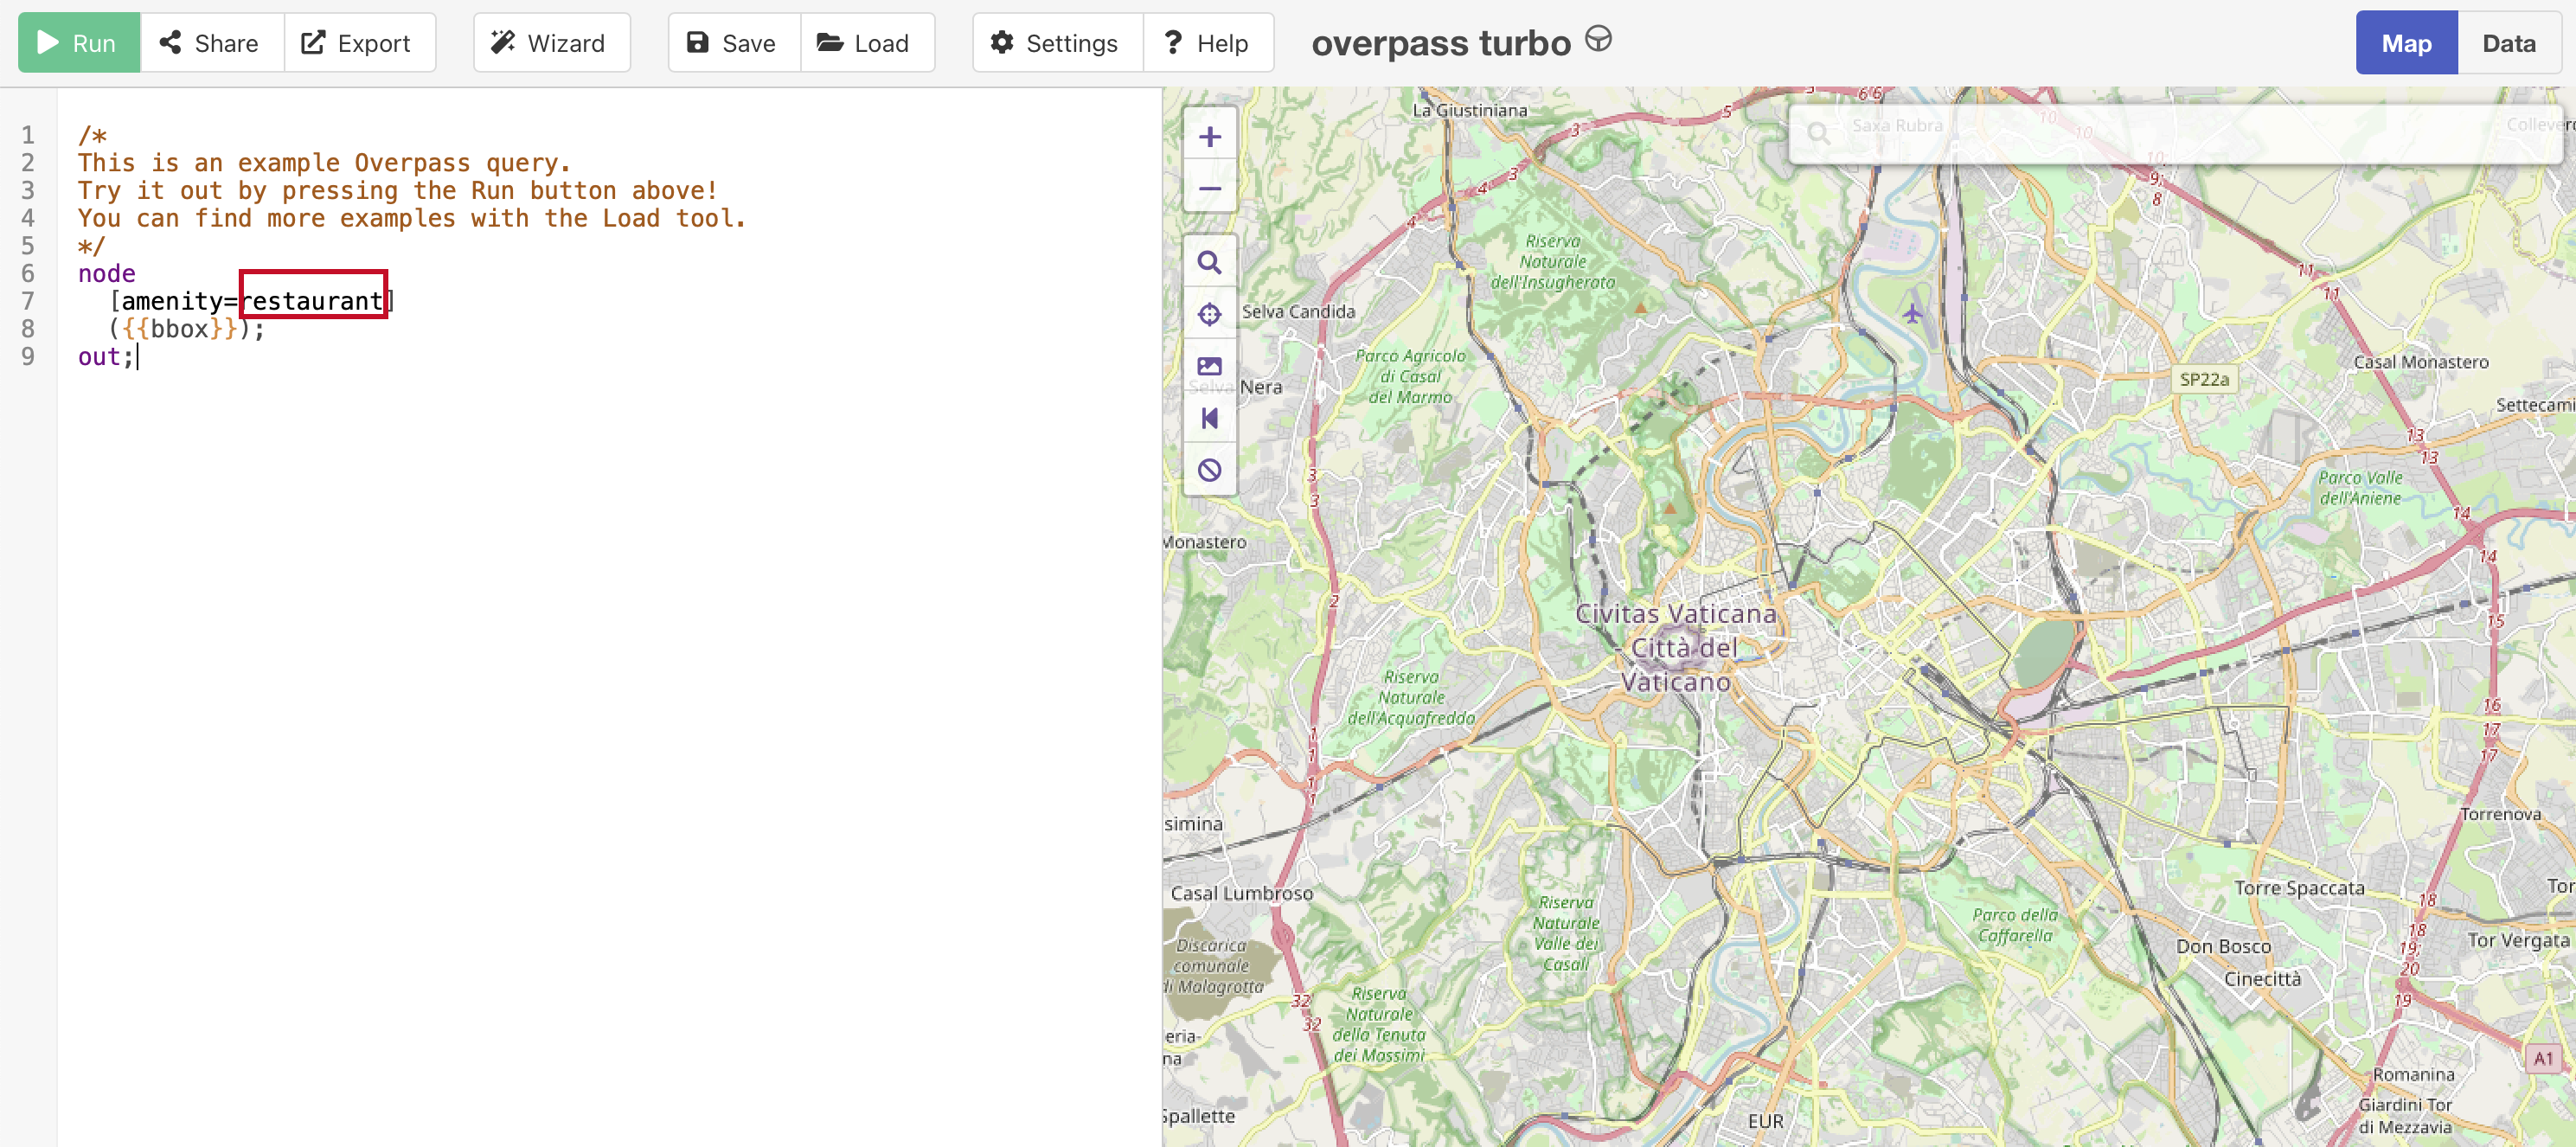The height and width of the screenshot is (1147, 2576).
Task: Toggle data overlay with circle-slash icon
Action: click(x=1209, y=470)
